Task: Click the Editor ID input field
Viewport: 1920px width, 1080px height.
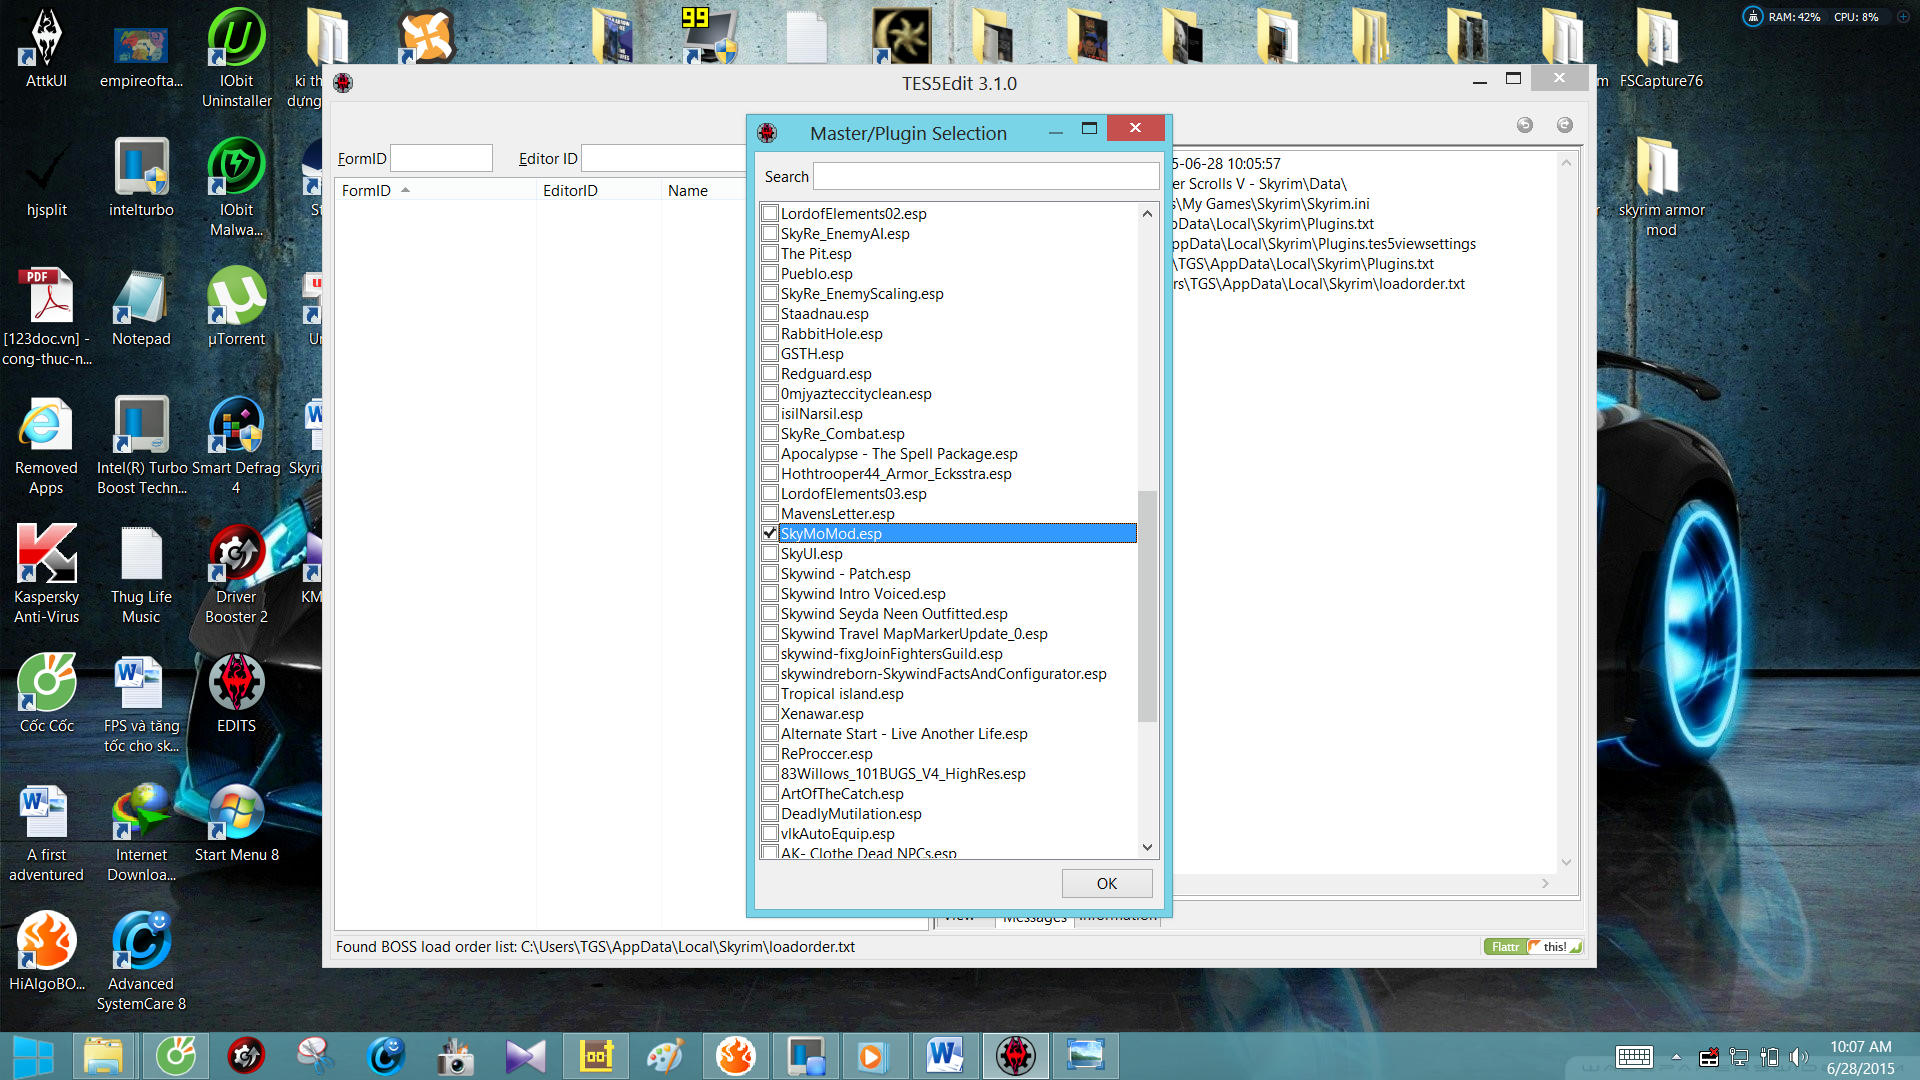Action: [664, 158]
